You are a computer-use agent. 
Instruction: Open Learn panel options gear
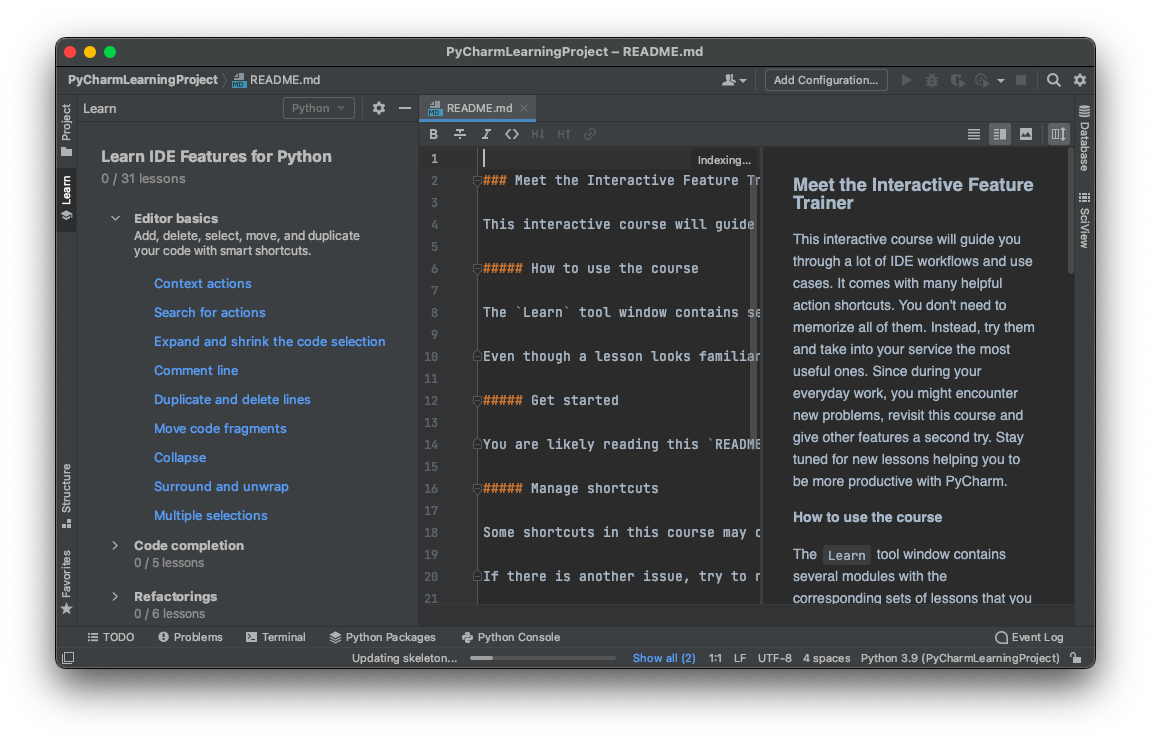click(x=379, y=108)
